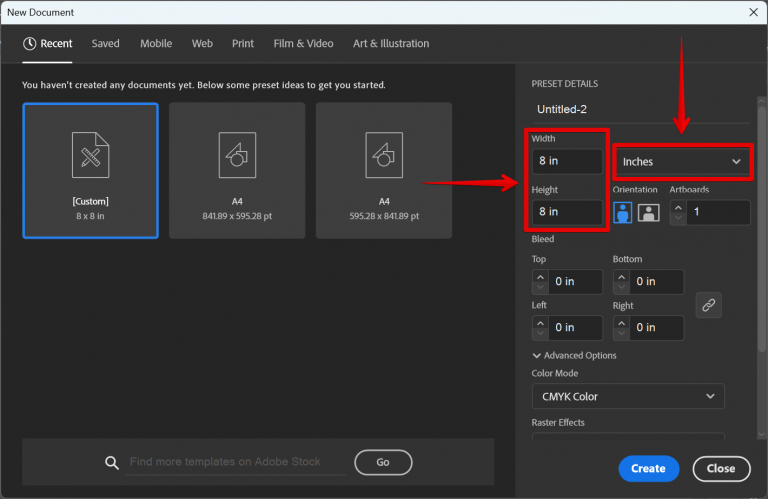
Task: Open the CMYK Color mode dropdown
Action: [x=627, y=397]
